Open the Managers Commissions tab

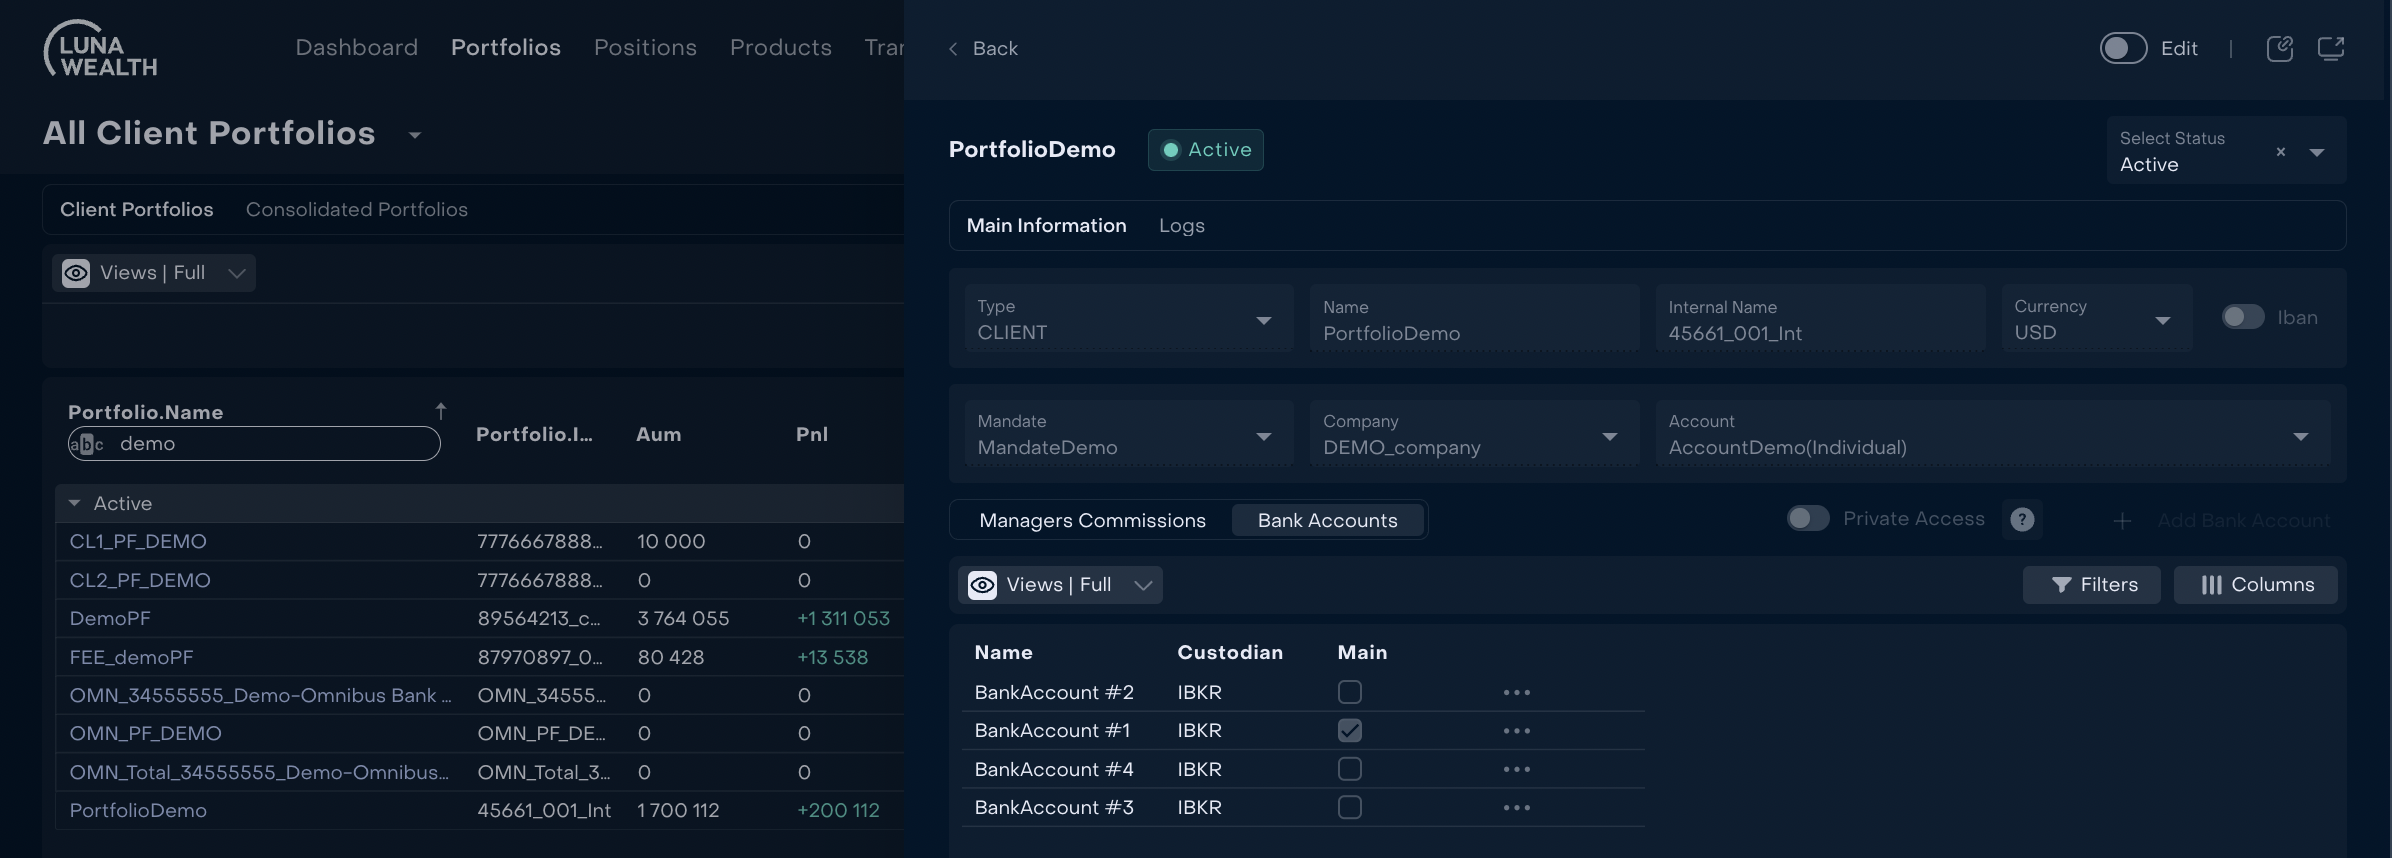pos(1092,520)
